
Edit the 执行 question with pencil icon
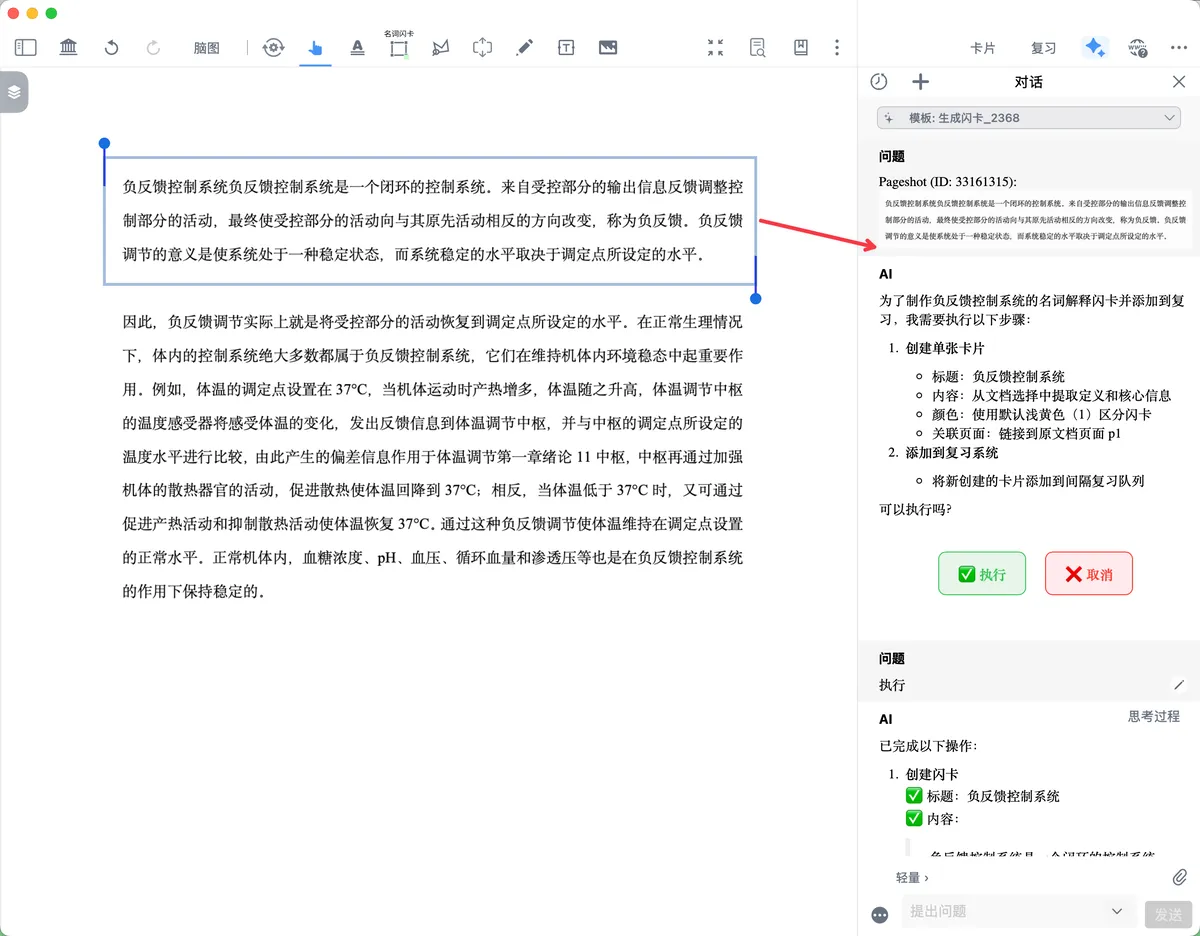click(1179, 685)
